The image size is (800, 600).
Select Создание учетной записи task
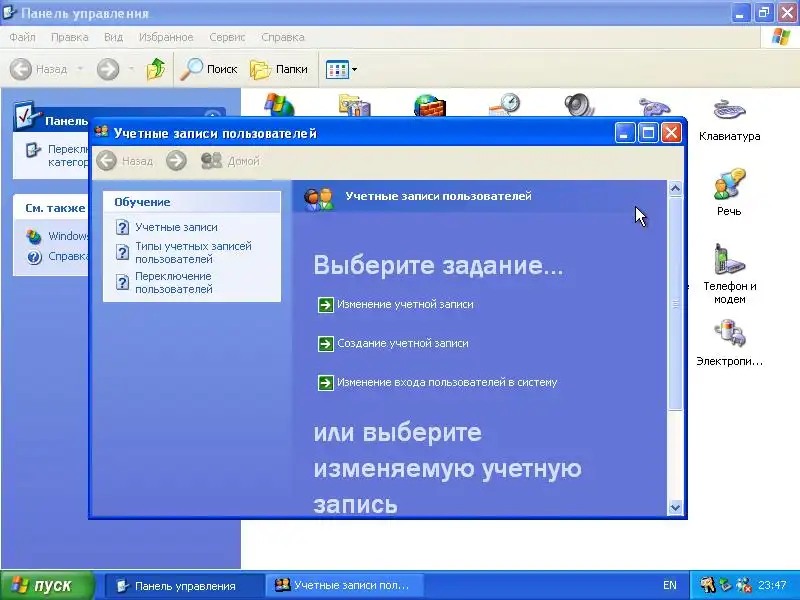pos(403,343)
